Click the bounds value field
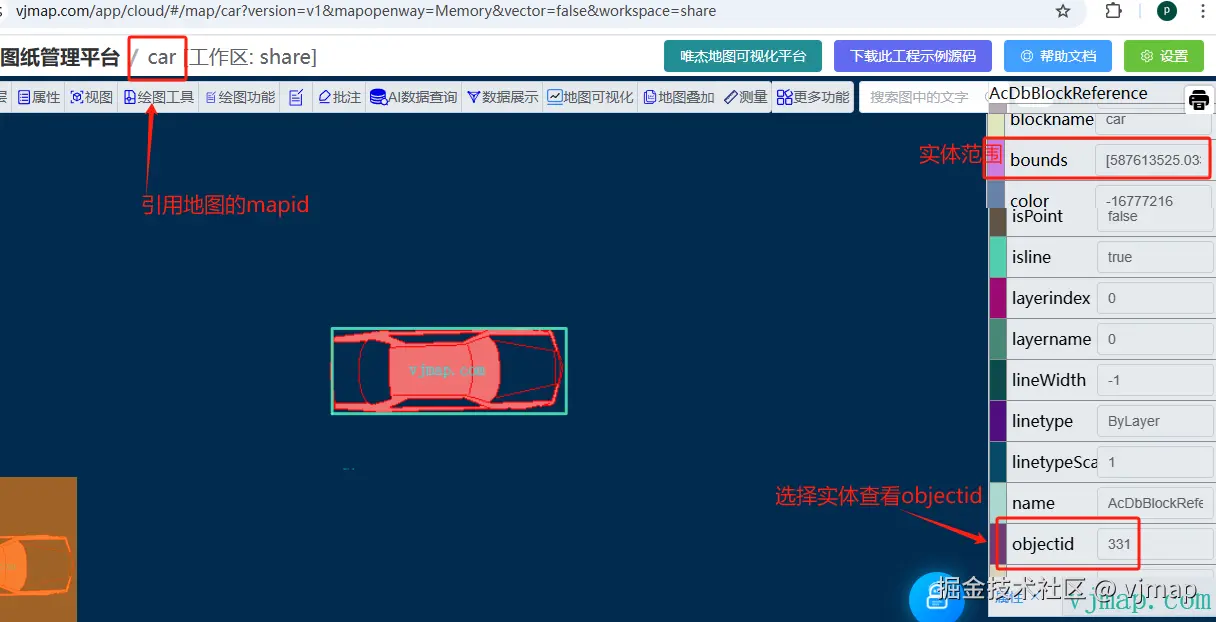The image size is (1216, 622). pos(1154,160)
